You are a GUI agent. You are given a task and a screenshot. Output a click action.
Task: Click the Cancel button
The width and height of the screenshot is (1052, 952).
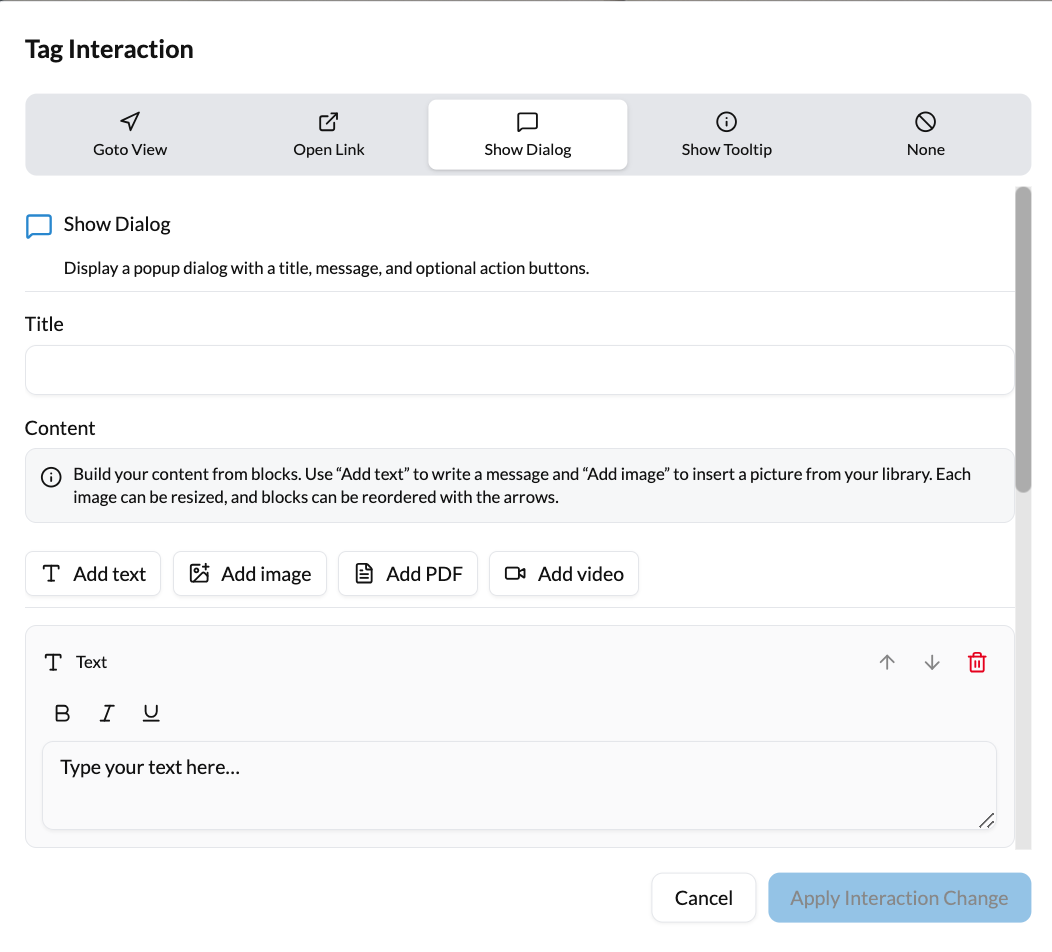[703, 898]
